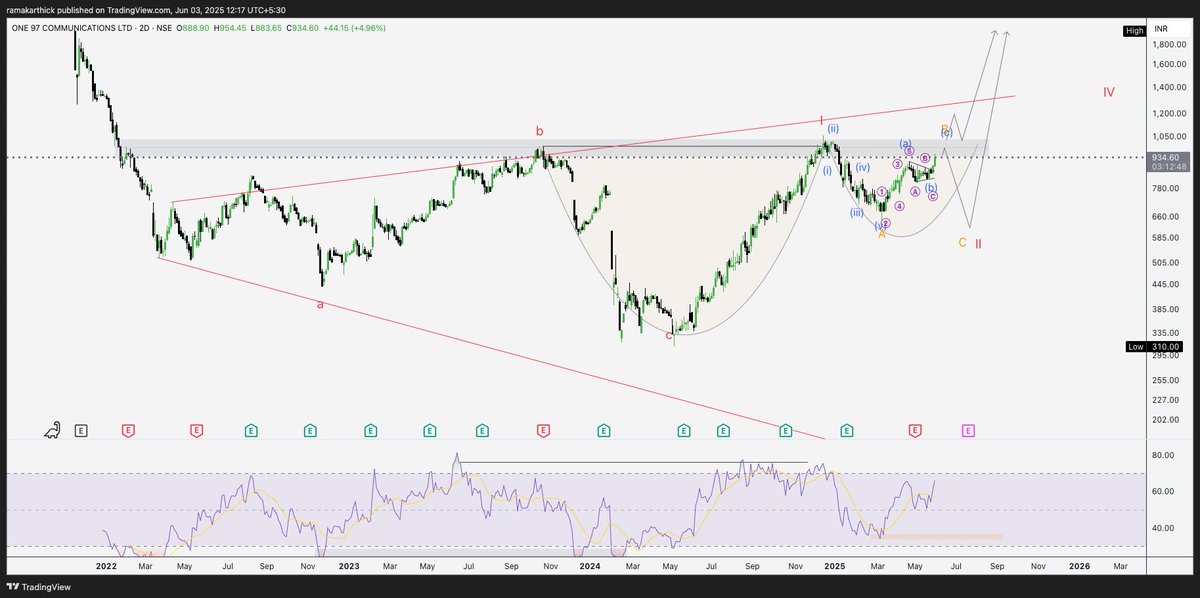Screen dimensions: 1200x598
Task: Click the 585.00 price axis value
Action: (x=1165, y=238)
